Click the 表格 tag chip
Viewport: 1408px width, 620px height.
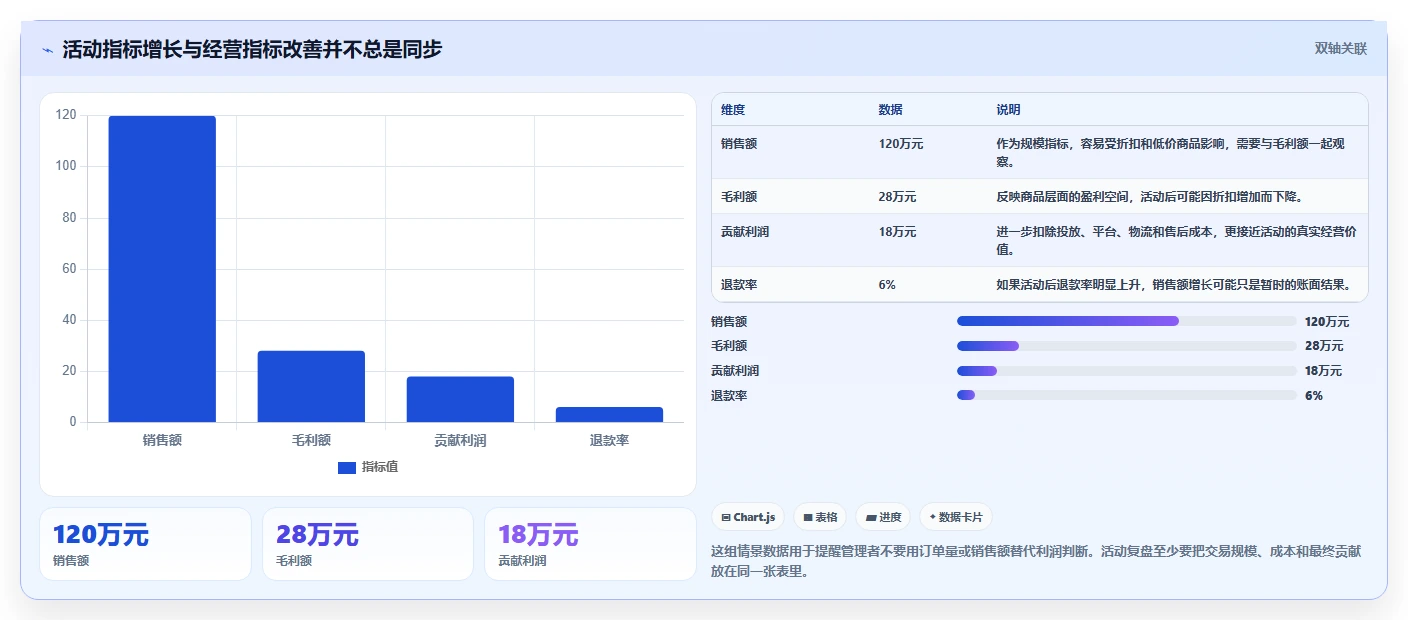coord(820,517)
